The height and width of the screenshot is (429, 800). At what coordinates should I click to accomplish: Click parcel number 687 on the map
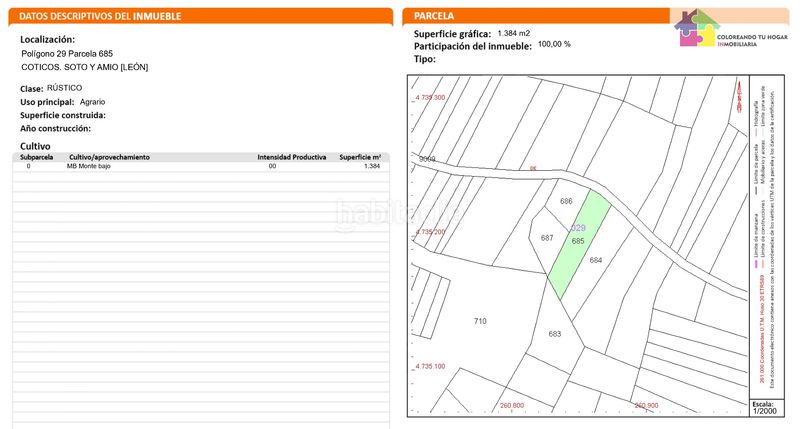click(547, 238)
